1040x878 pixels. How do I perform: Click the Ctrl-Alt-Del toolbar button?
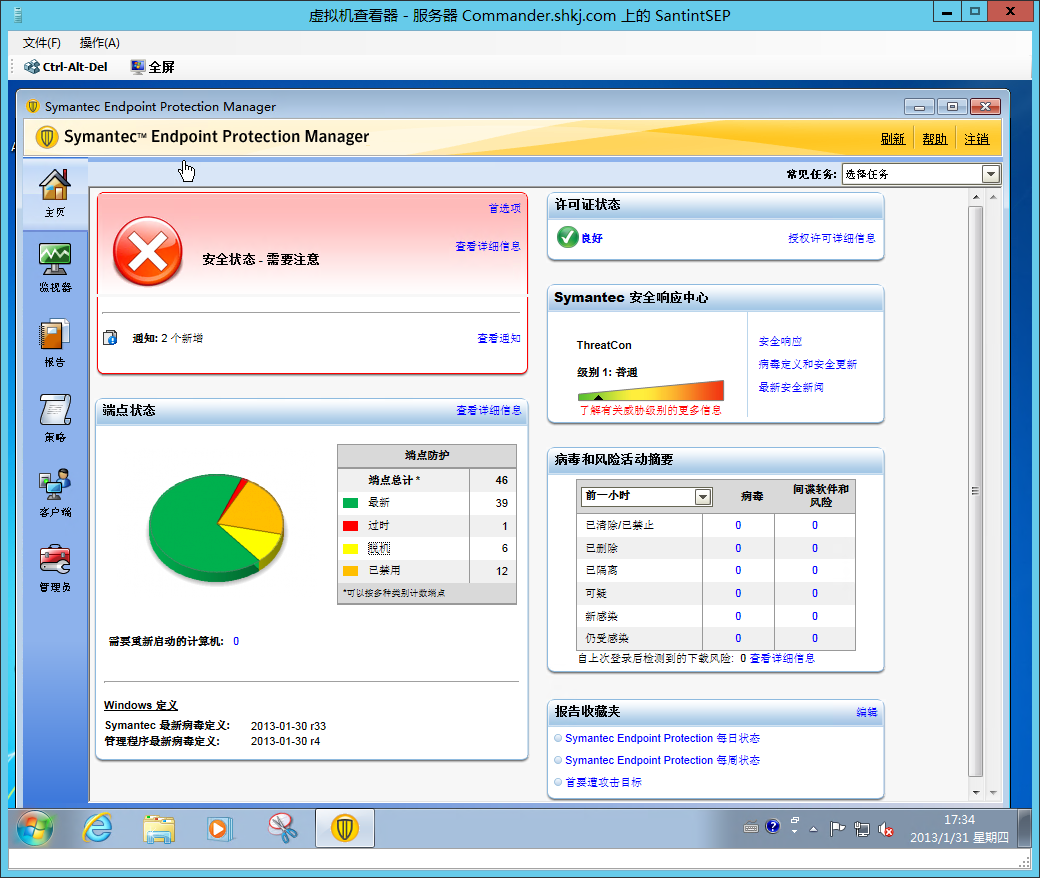[66, 67]
